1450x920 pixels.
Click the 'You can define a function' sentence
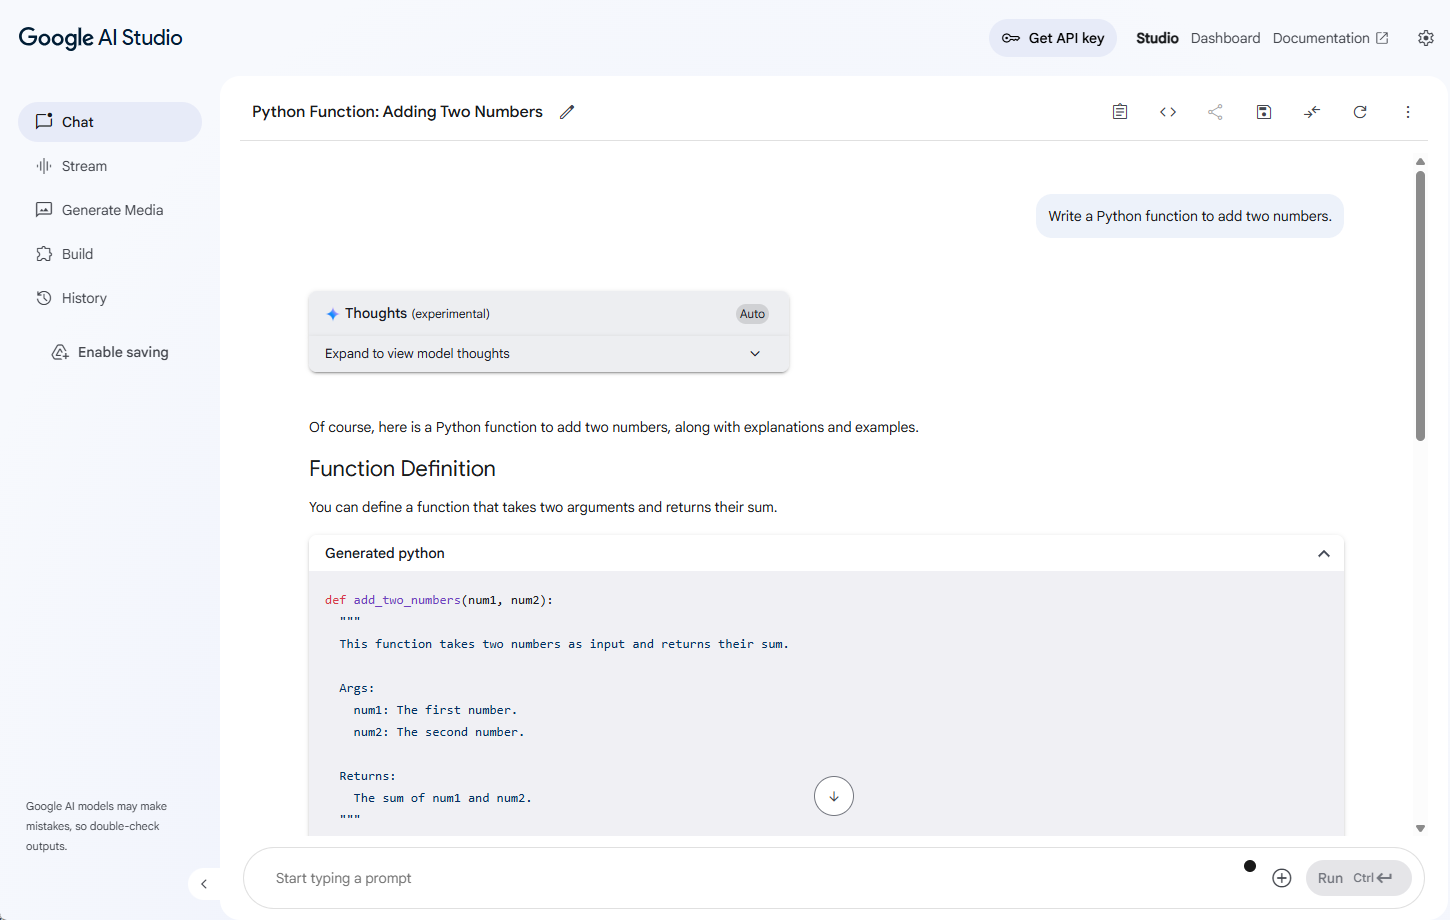coord(543,507)
